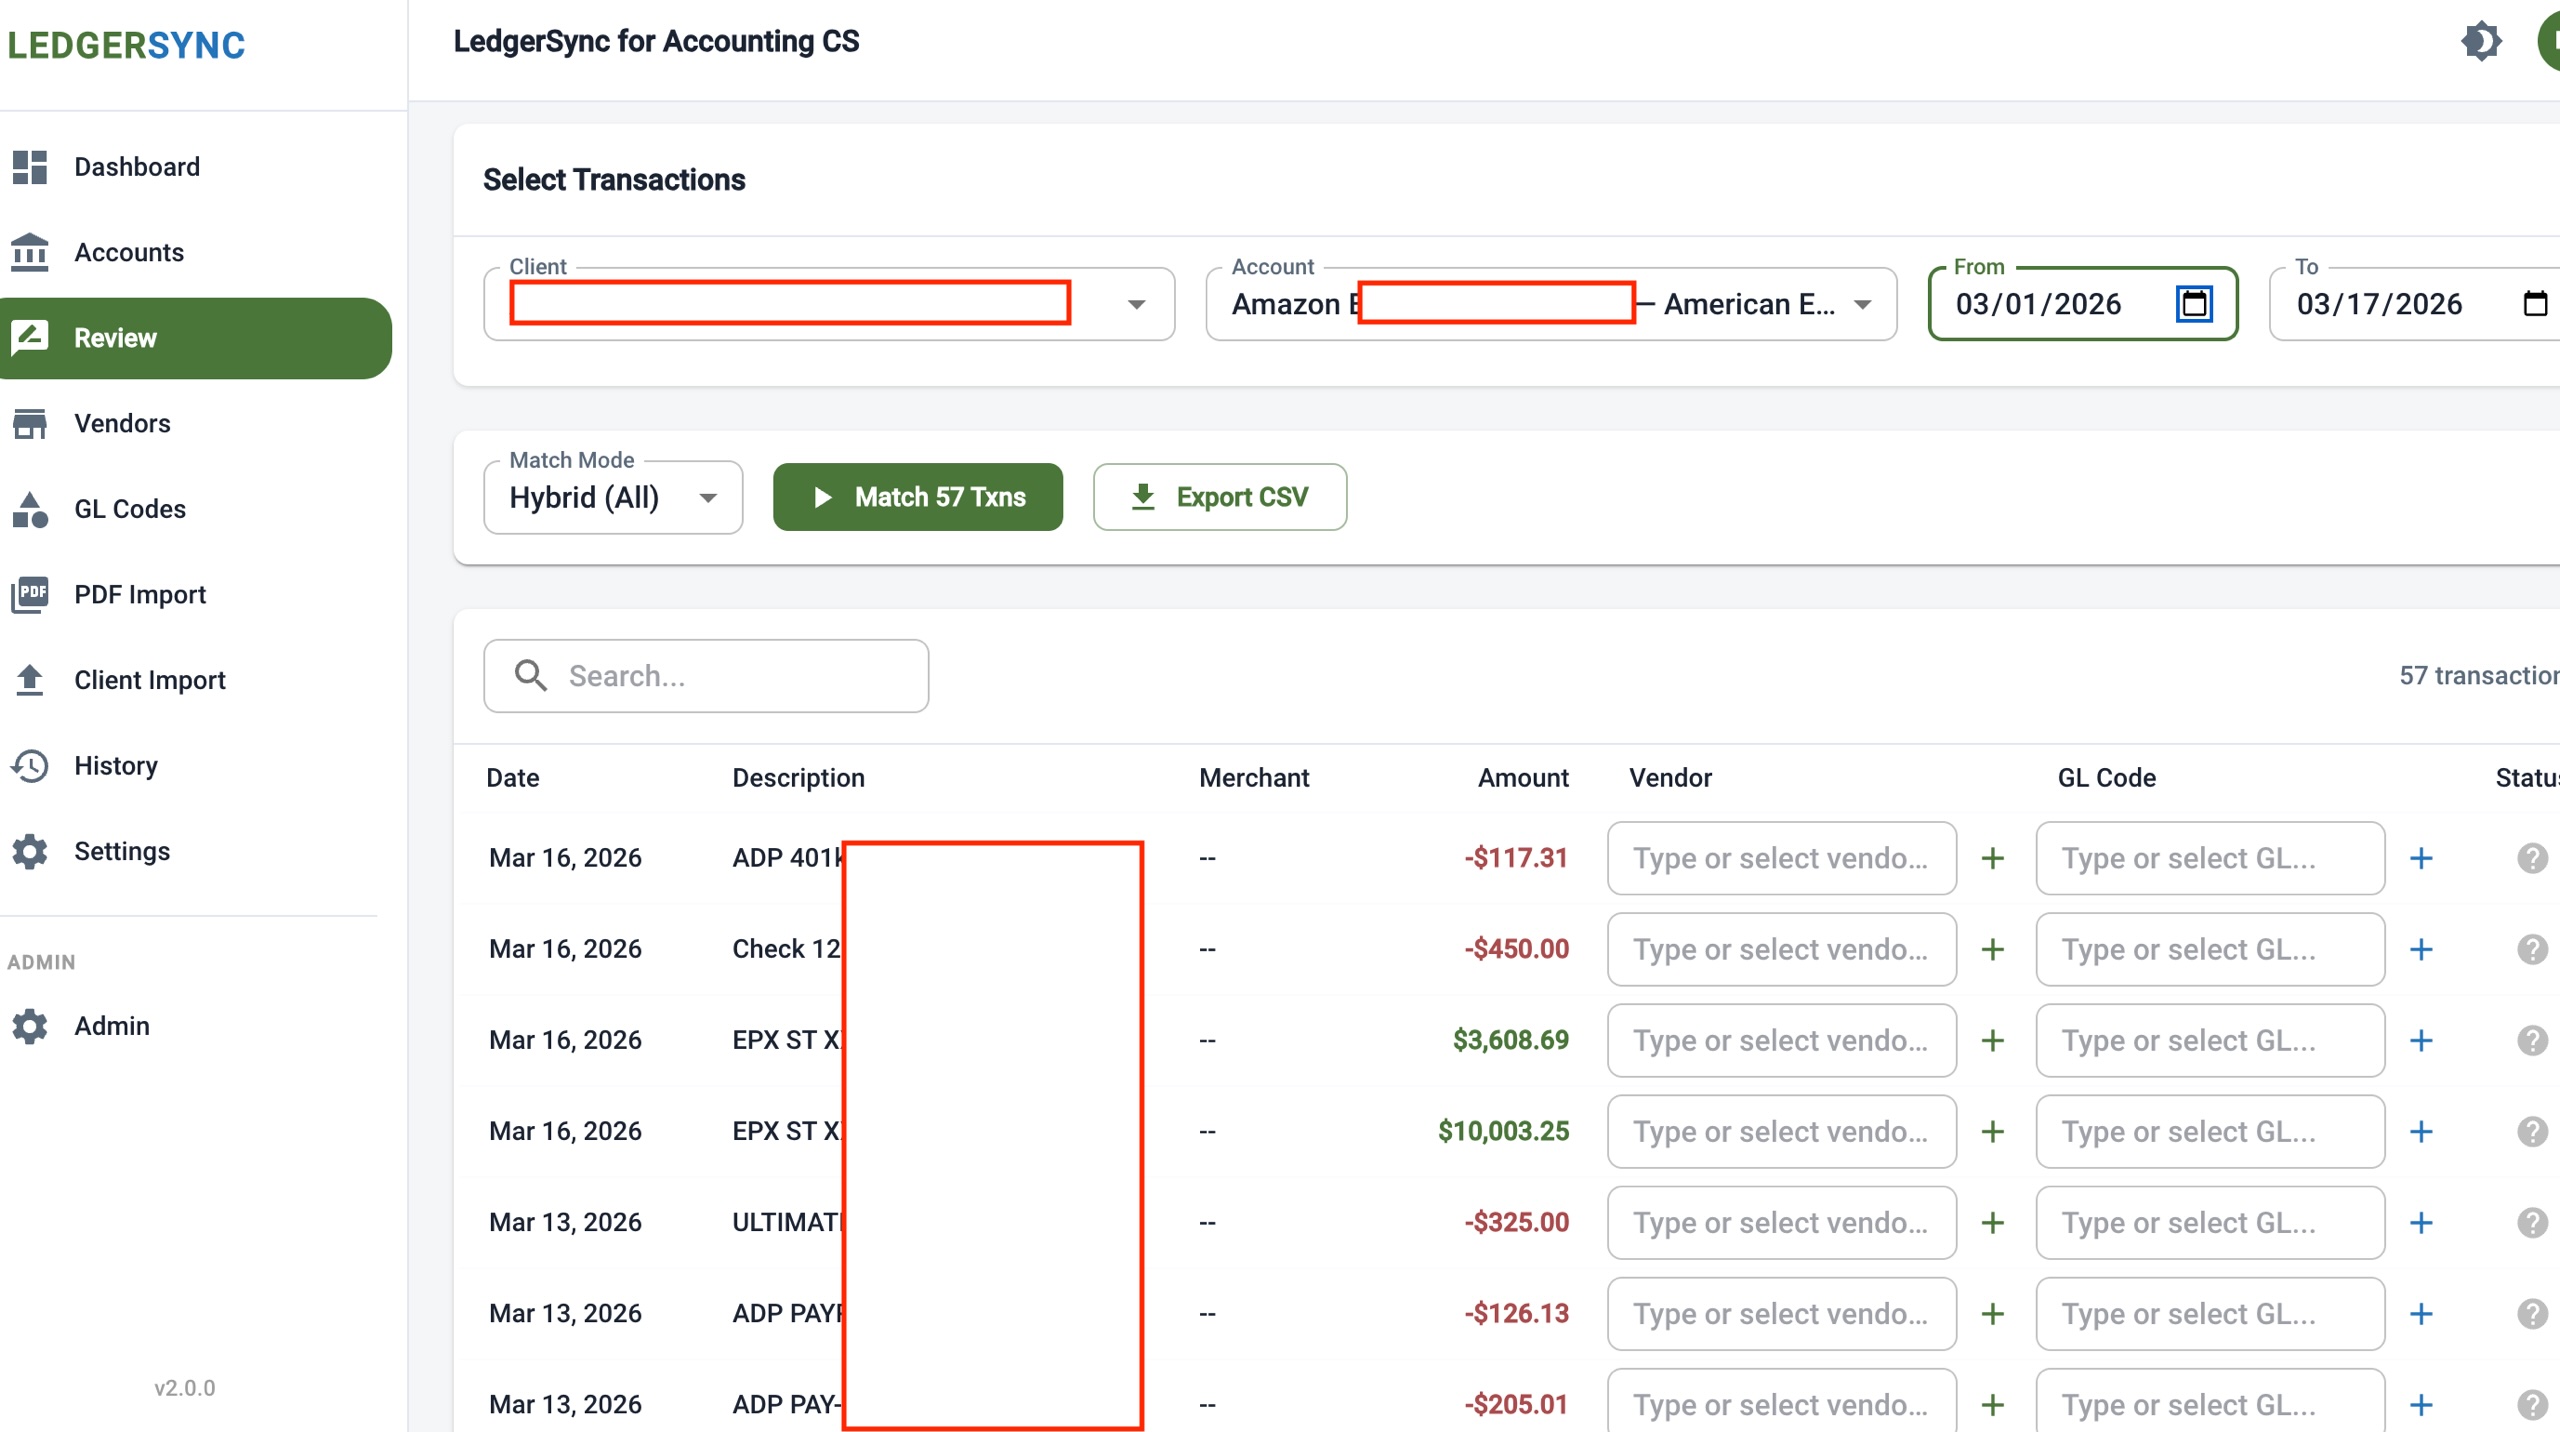Click the Match 57 Txns button
The height and width of the screenshot is (1432, 2560).
click(x=917, y=497)
